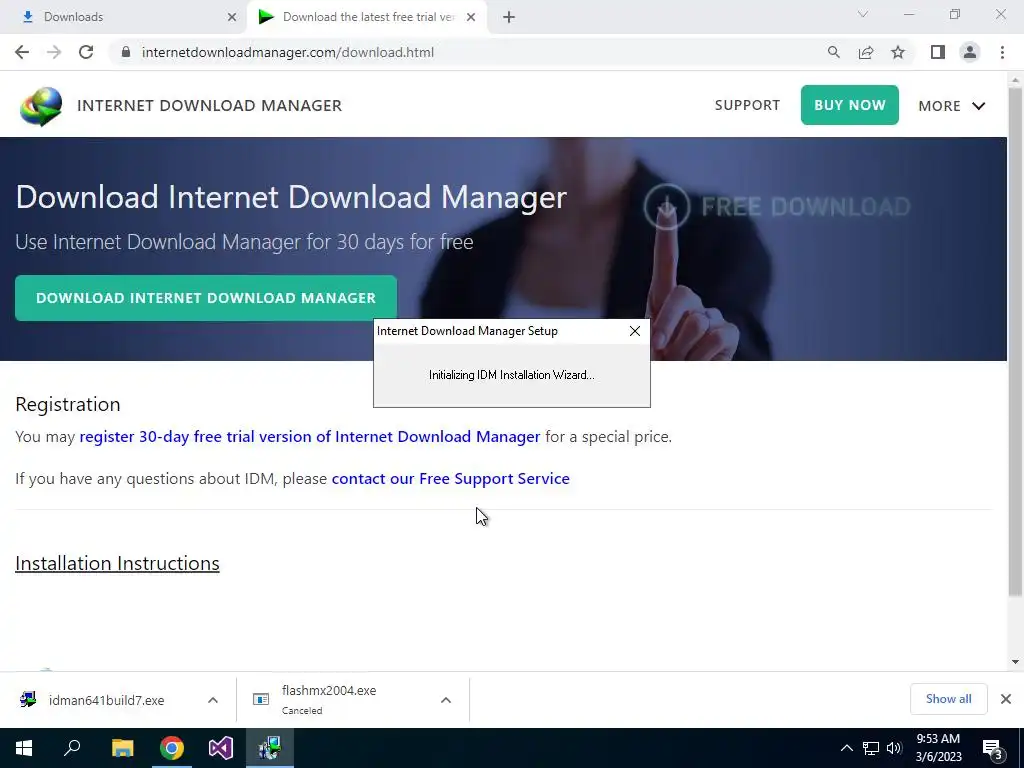The width and height of the screenshot is (1024, 768).
Task: Open Visual Studio from the taskbar
Action: pyautogui.click(x=221, y=748)
